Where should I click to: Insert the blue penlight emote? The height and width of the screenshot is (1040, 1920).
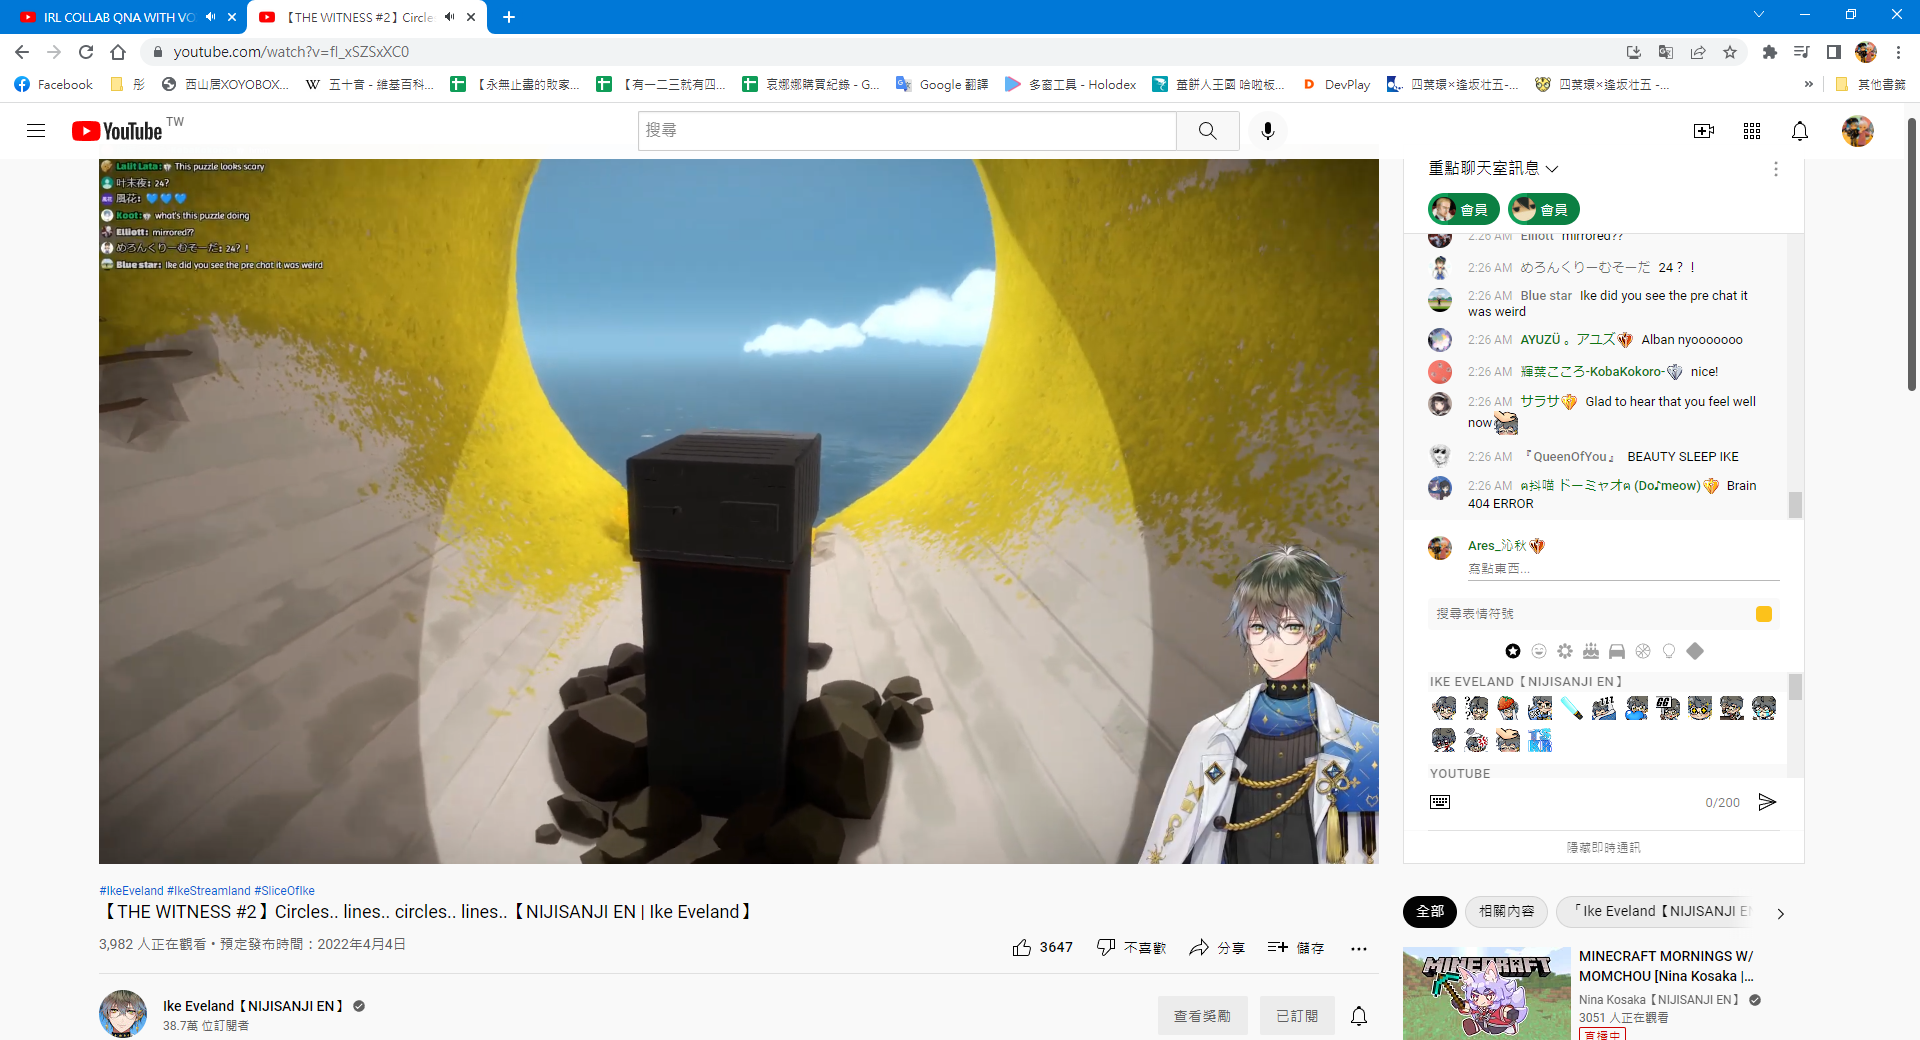(1572, 708)
